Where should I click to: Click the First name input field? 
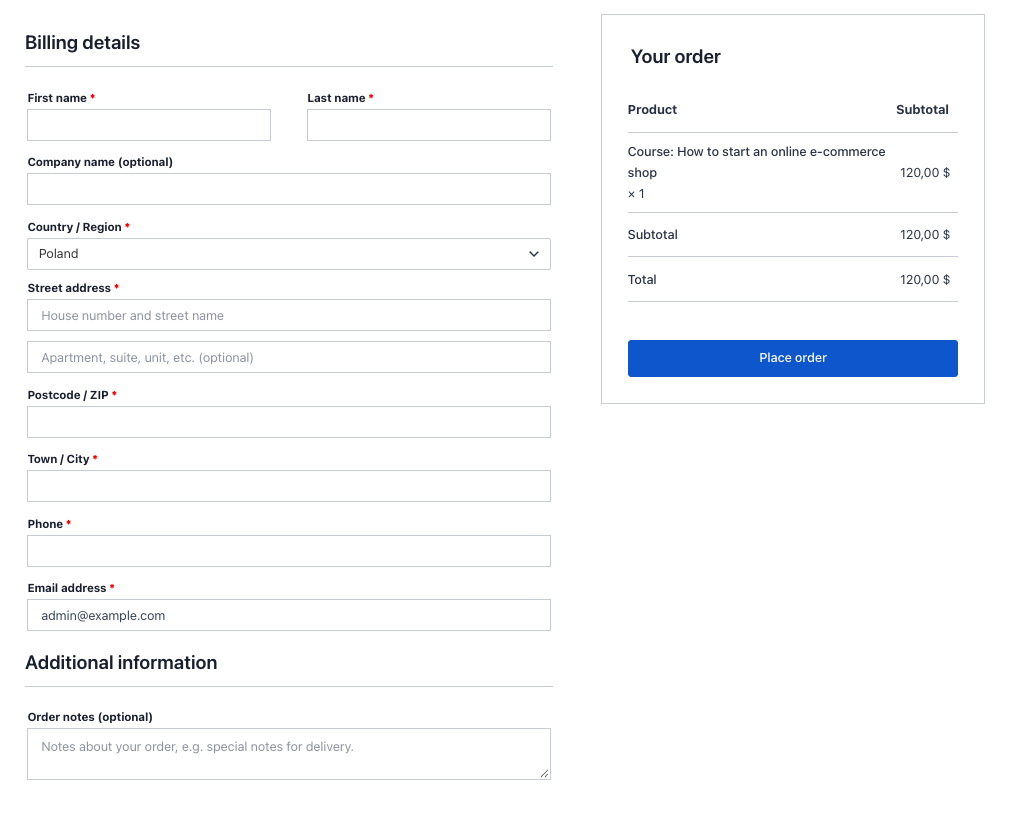point(149,125)
